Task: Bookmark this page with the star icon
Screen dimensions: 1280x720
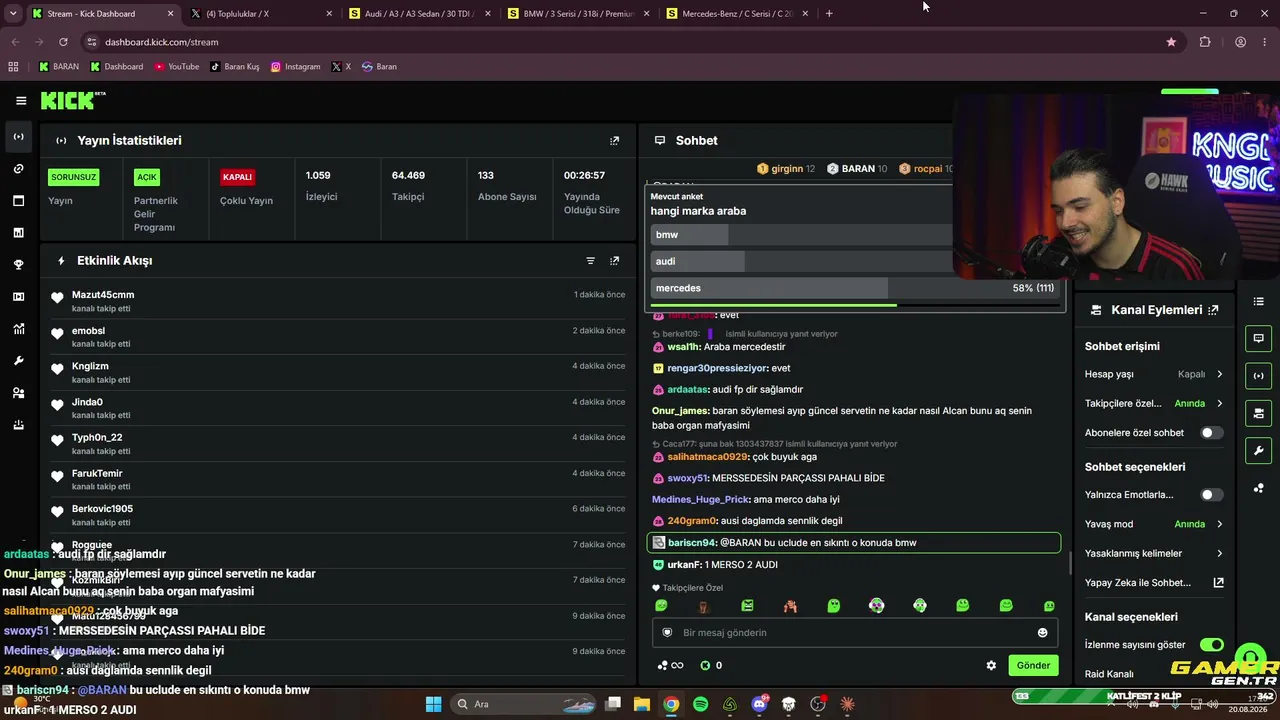Action: point(1171,42)
